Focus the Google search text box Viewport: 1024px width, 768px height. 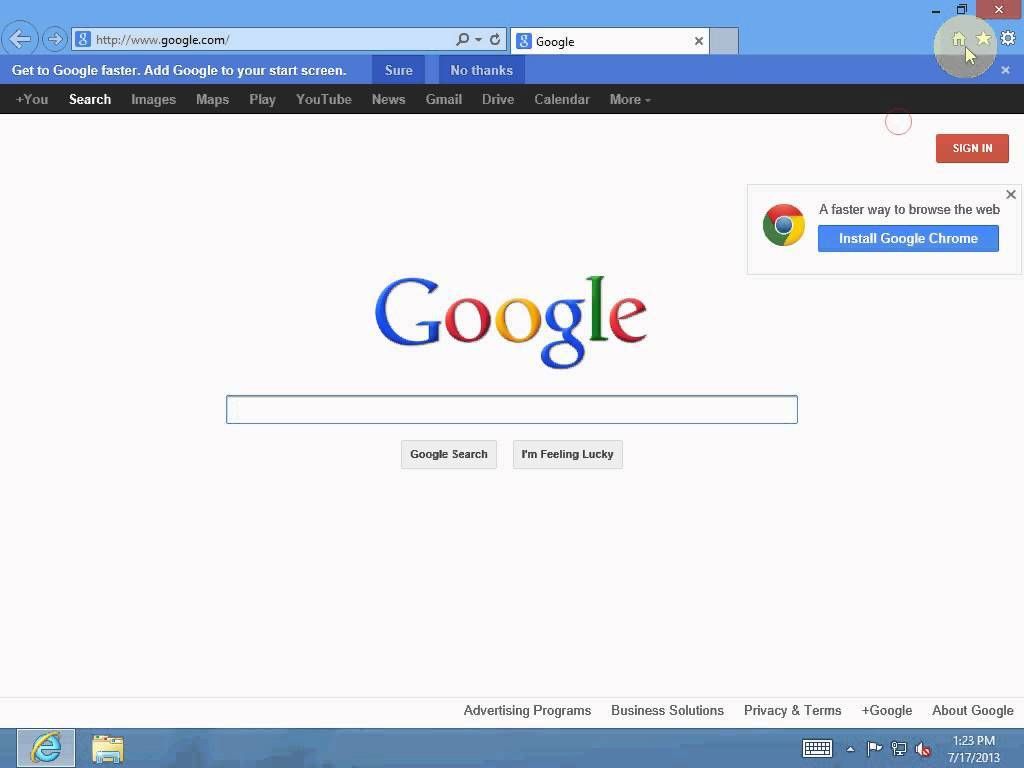[511, 409]
